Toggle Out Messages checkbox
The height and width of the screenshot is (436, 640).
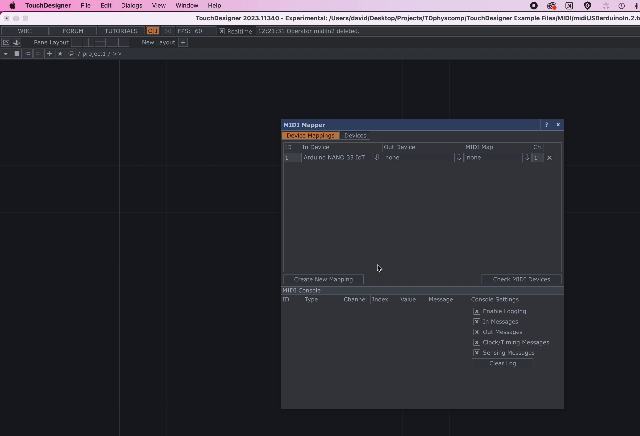tap(476, 332)
